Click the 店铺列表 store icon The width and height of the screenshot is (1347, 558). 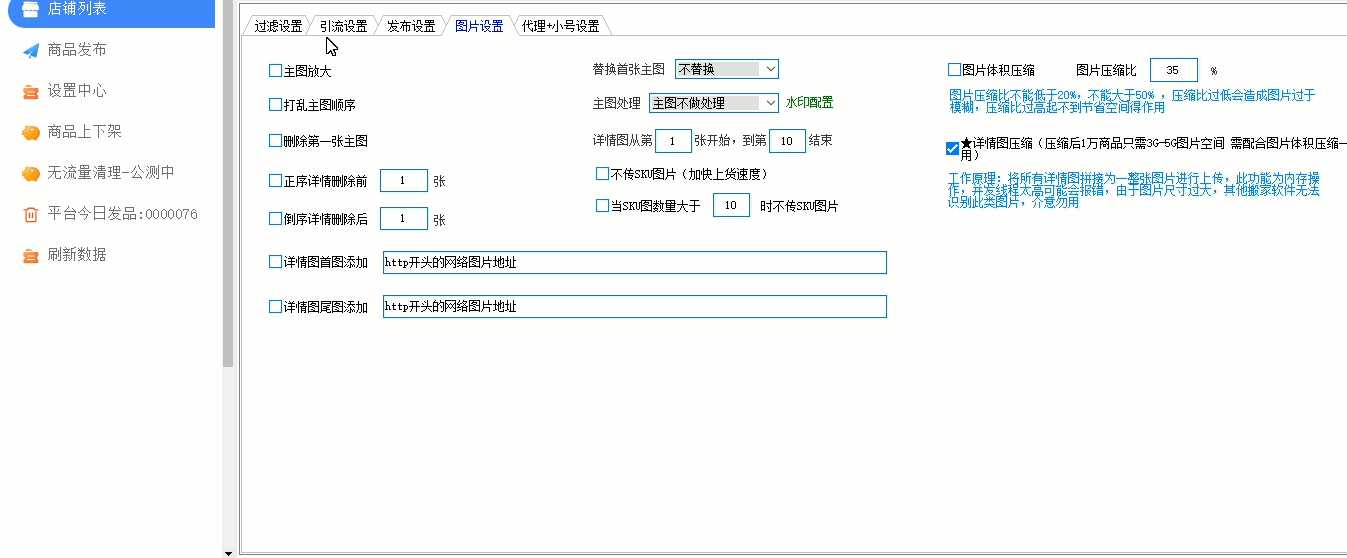(x=31, y=9)
